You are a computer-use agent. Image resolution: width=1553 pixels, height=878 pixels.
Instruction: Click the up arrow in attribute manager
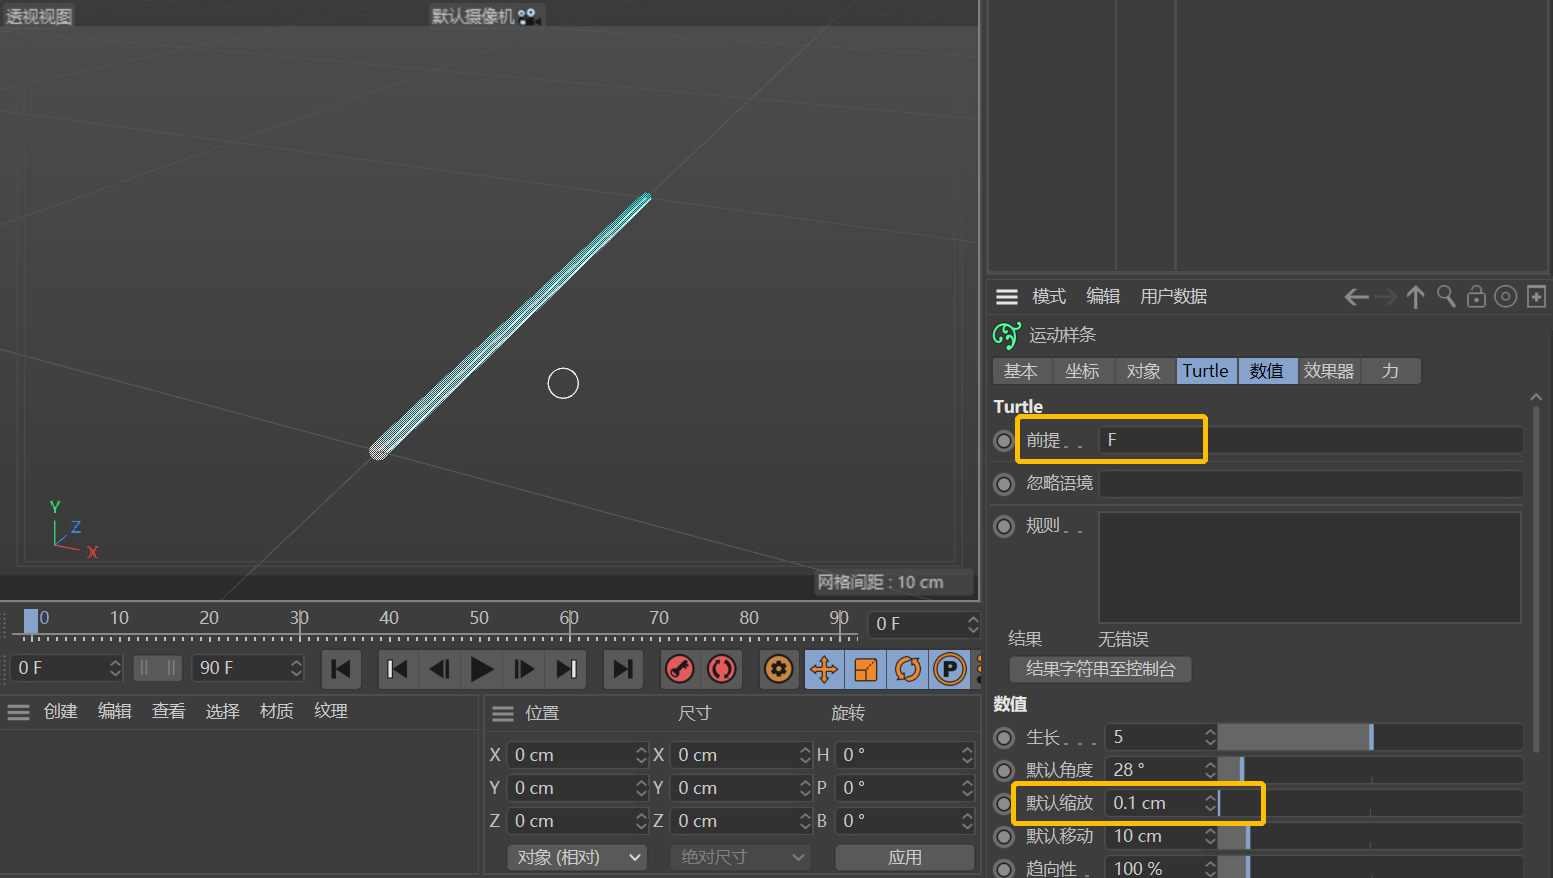1415,297
